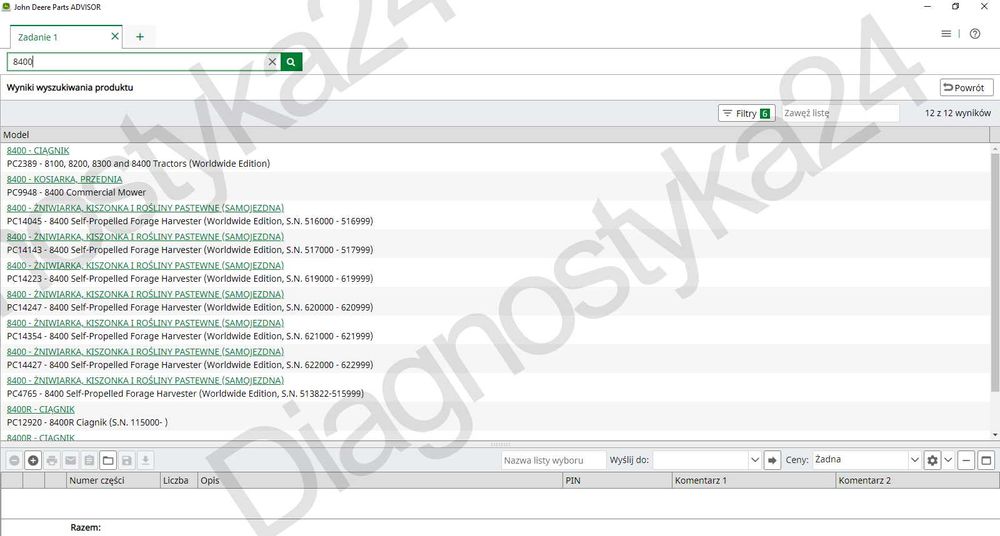Open the forage harvester link above PC14223
Image resolution: width=1000 pixels, height=536 pixels.
145,265
